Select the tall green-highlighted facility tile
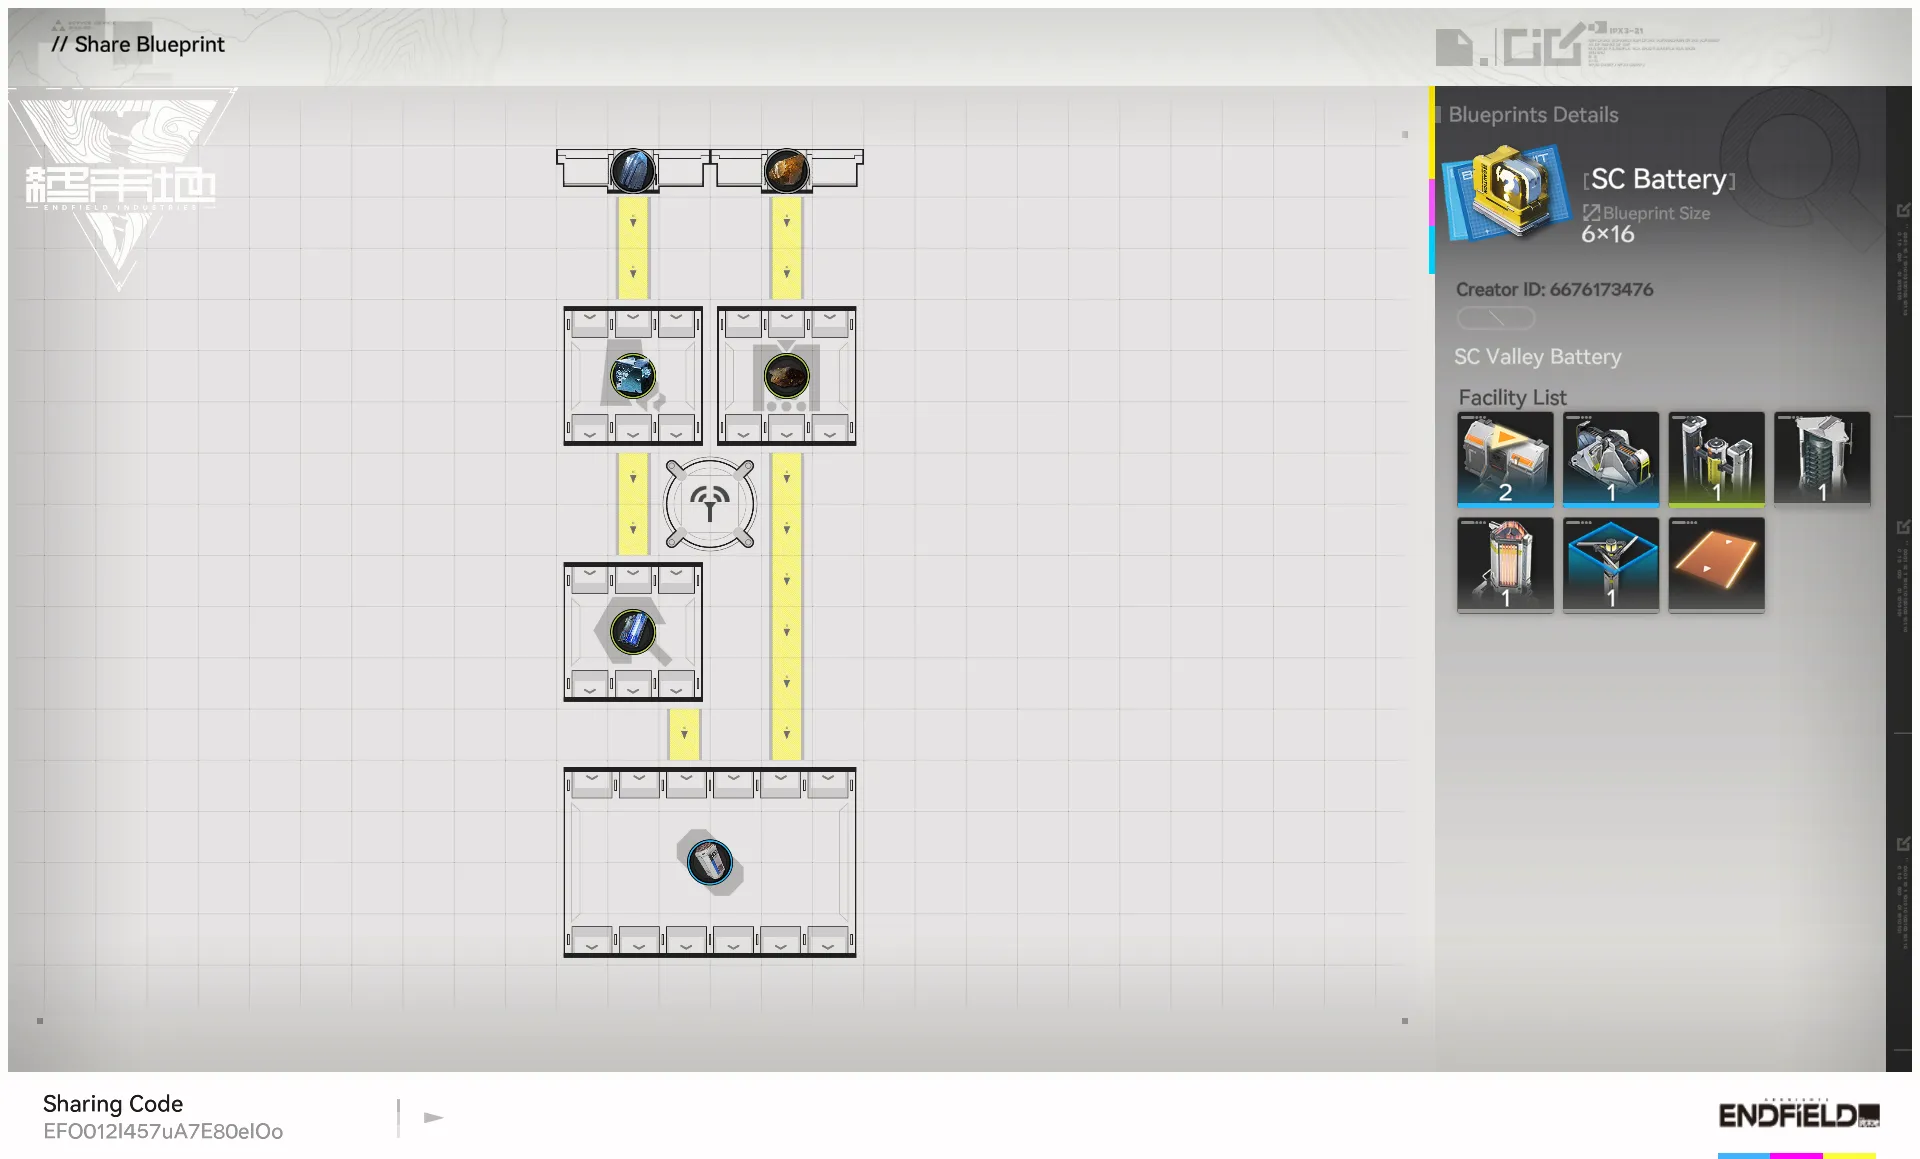This screenshot has height=1159, width=1920. [1716, 459]
